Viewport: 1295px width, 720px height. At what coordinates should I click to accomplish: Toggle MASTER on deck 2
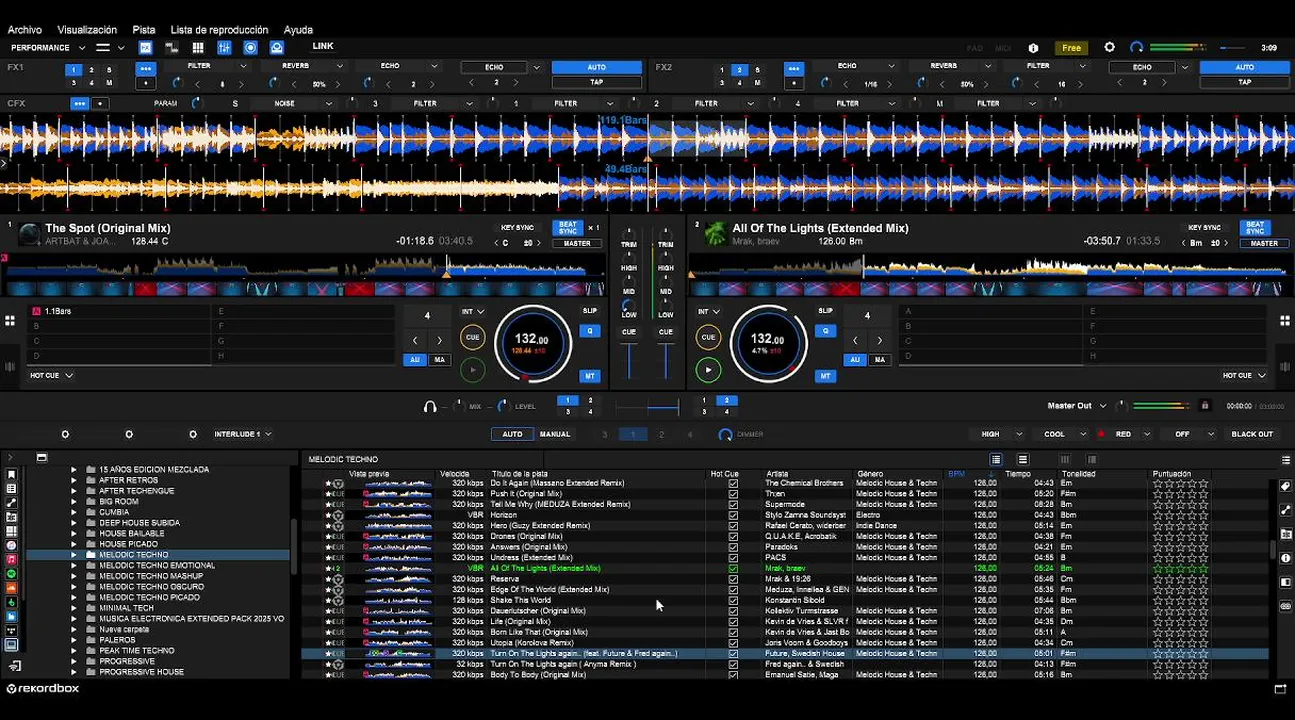[x=1264, y=243]
